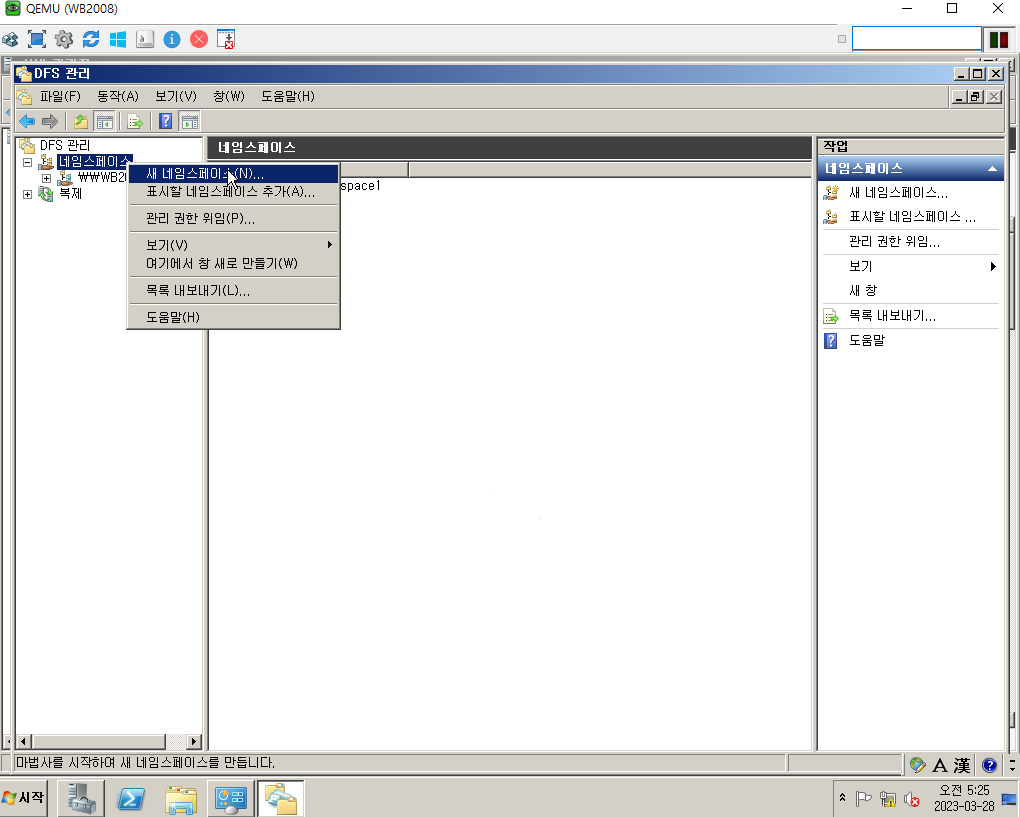1020x817 pixels.
Task: Click the Export list toolbar icon
Action: click(135, 121)
